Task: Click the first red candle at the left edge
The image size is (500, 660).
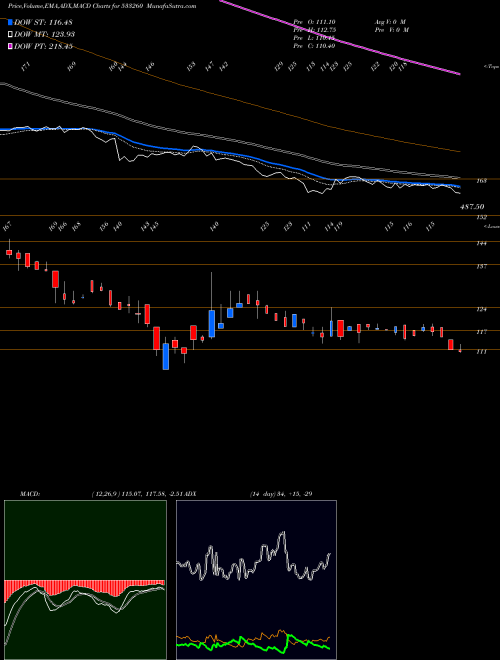Action: [9, 252]
